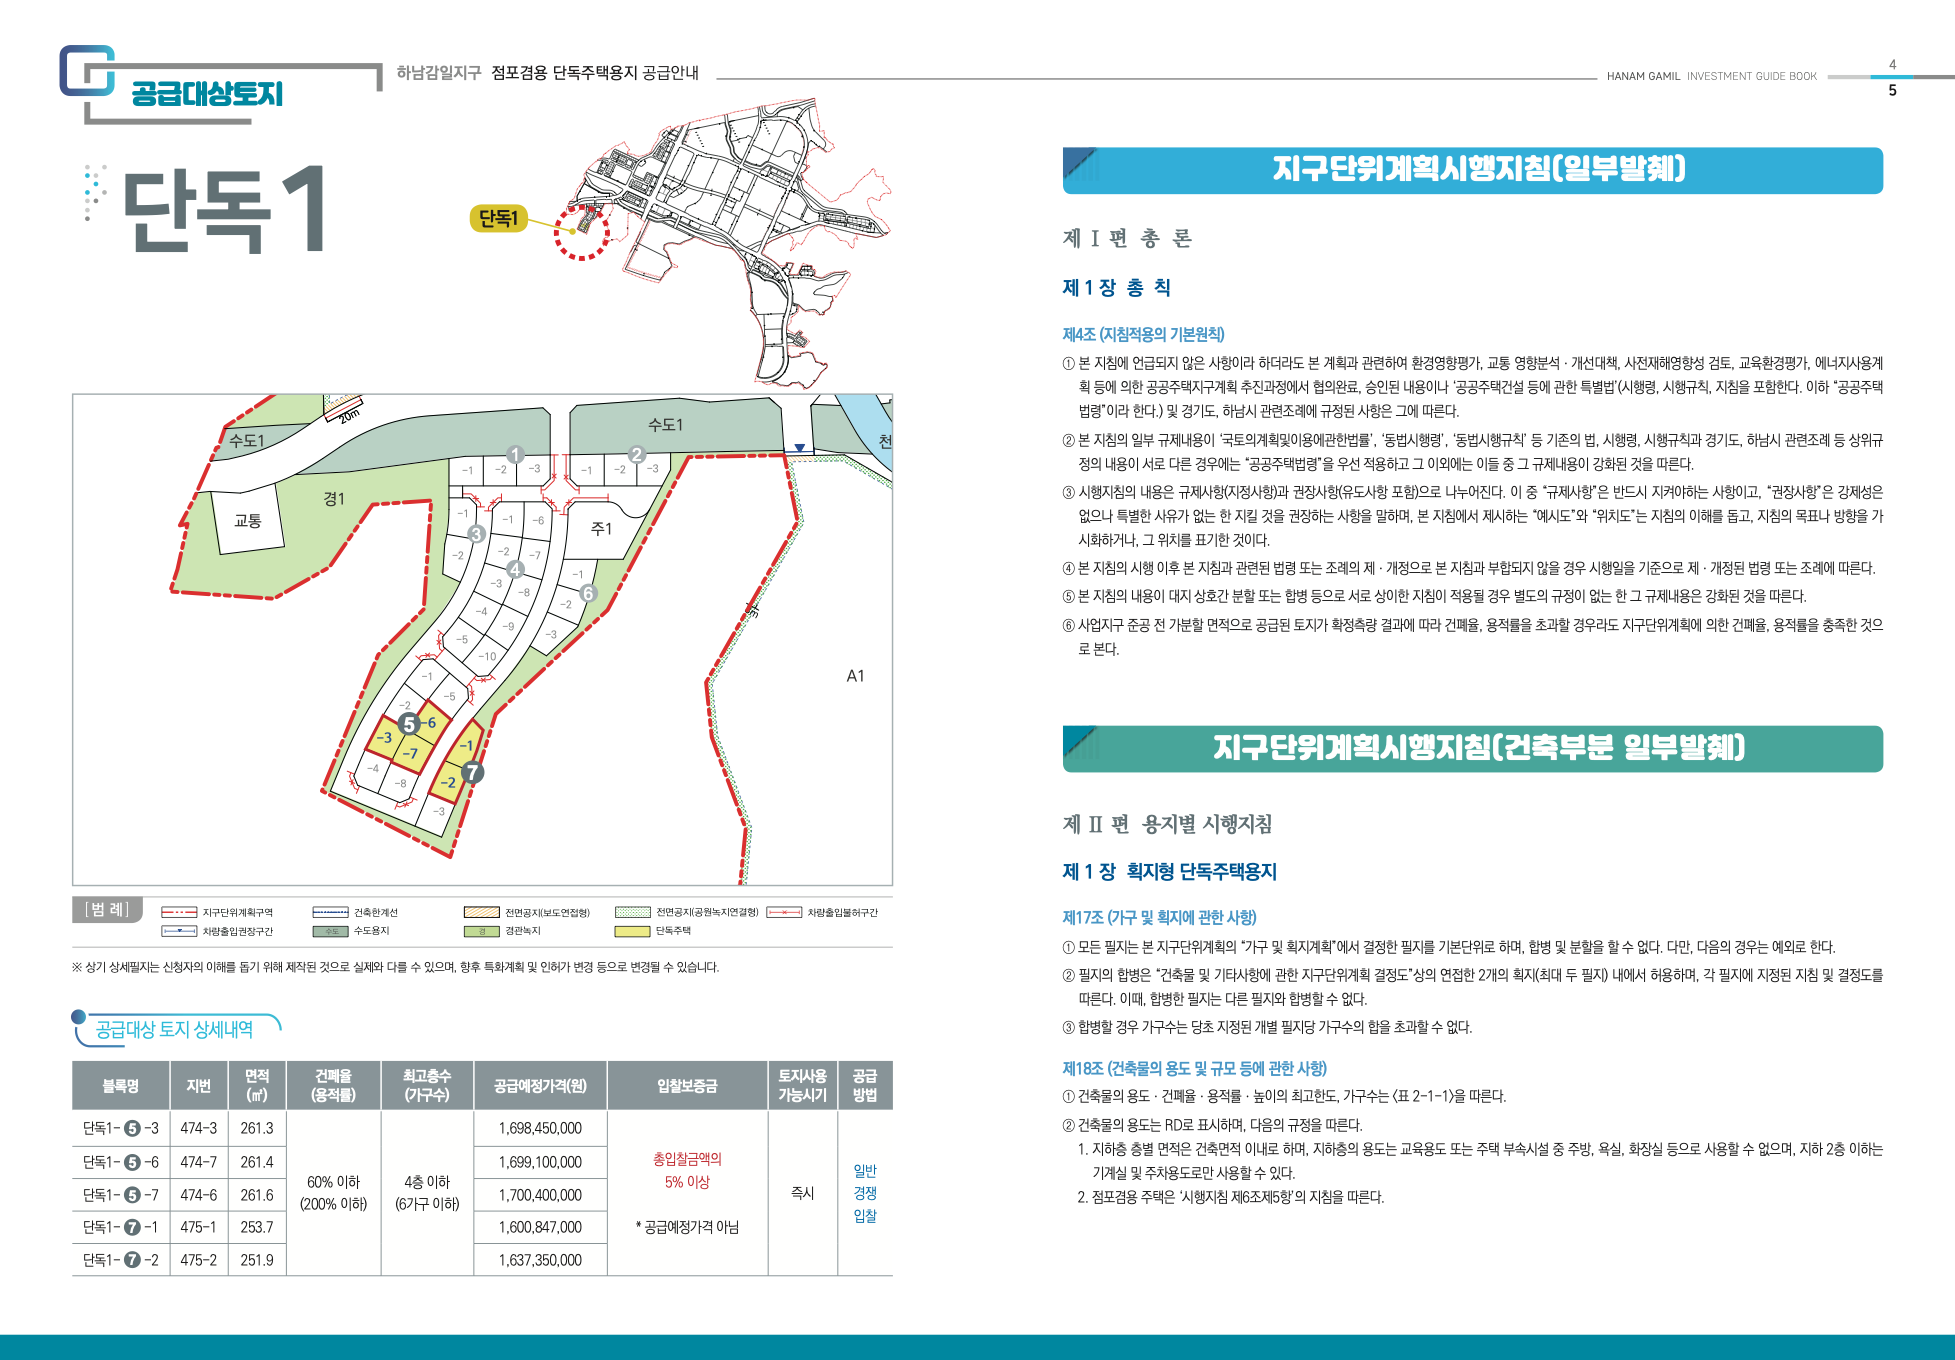This screenshot has width=1955, height=1360.
Task: Select block marker 2 on the site map
Action: coord(636,455)
